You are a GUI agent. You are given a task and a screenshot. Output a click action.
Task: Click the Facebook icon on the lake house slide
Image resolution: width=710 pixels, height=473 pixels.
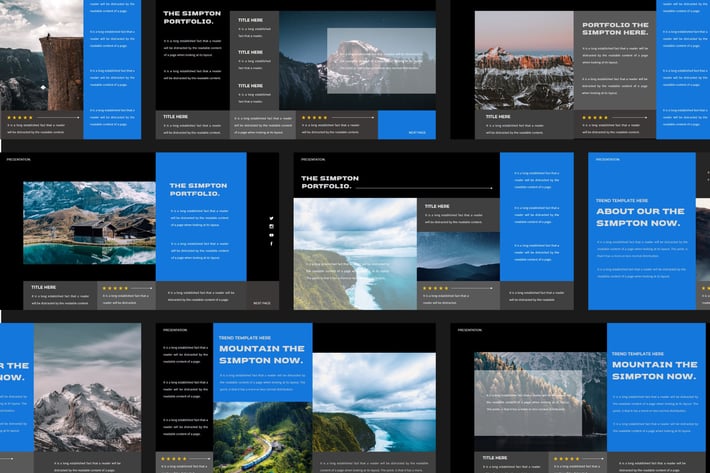tap(271, 244)
